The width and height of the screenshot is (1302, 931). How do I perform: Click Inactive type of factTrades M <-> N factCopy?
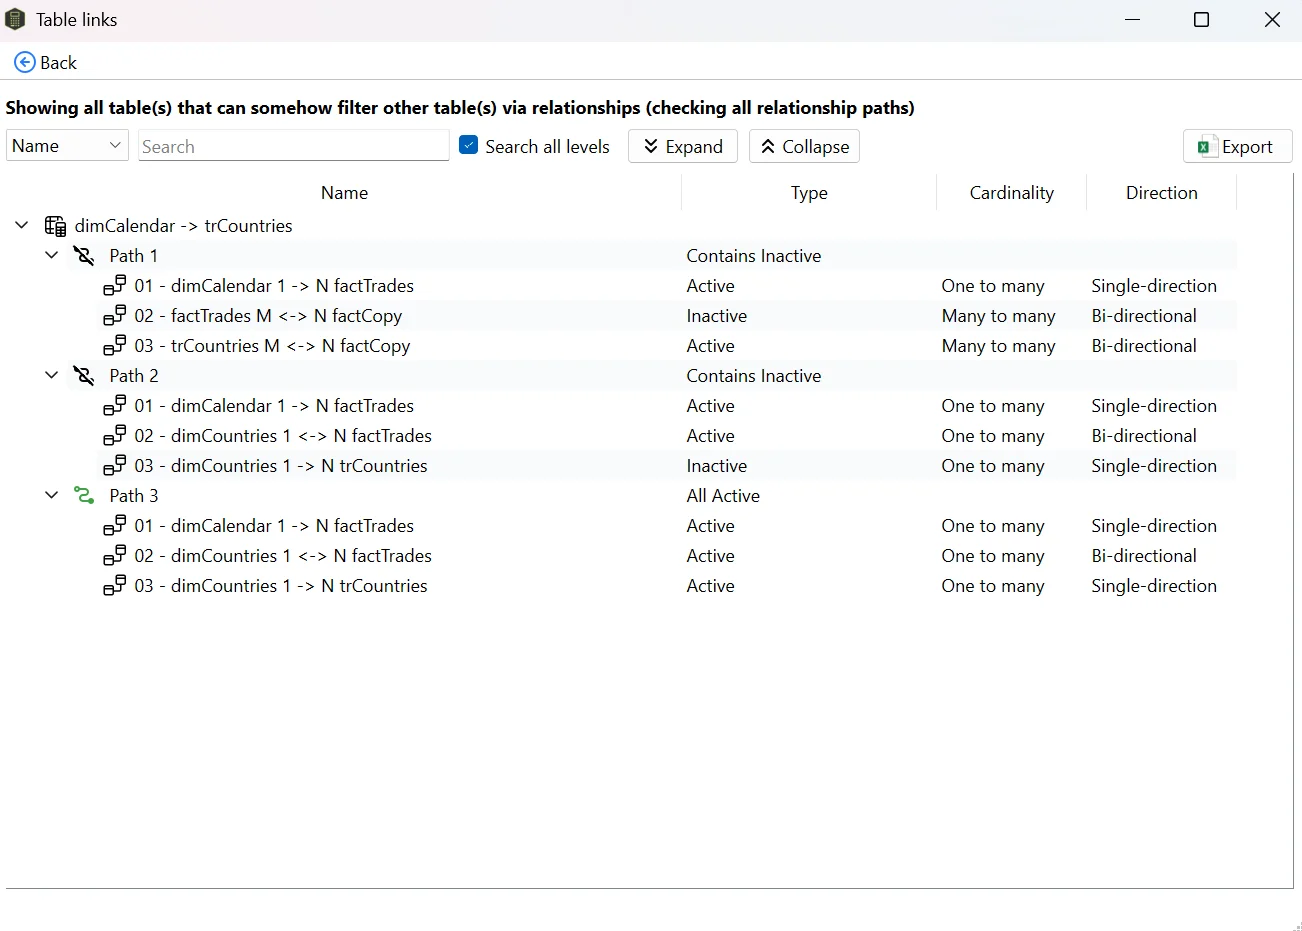click(716, 316)
